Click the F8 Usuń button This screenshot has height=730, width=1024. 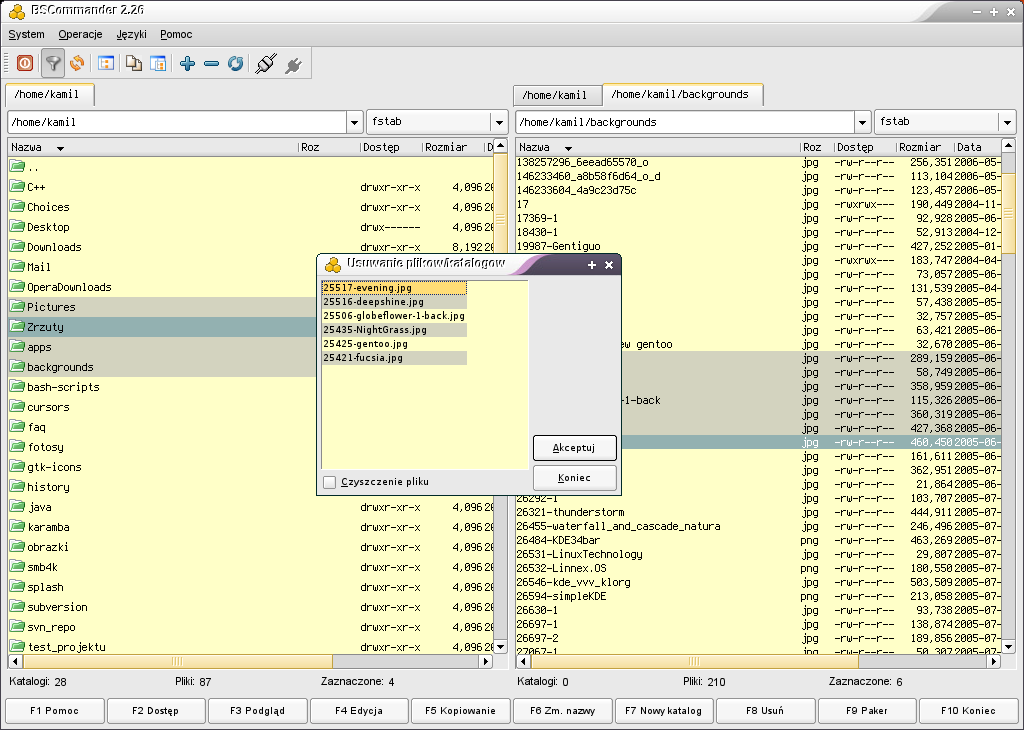point(766,711)
